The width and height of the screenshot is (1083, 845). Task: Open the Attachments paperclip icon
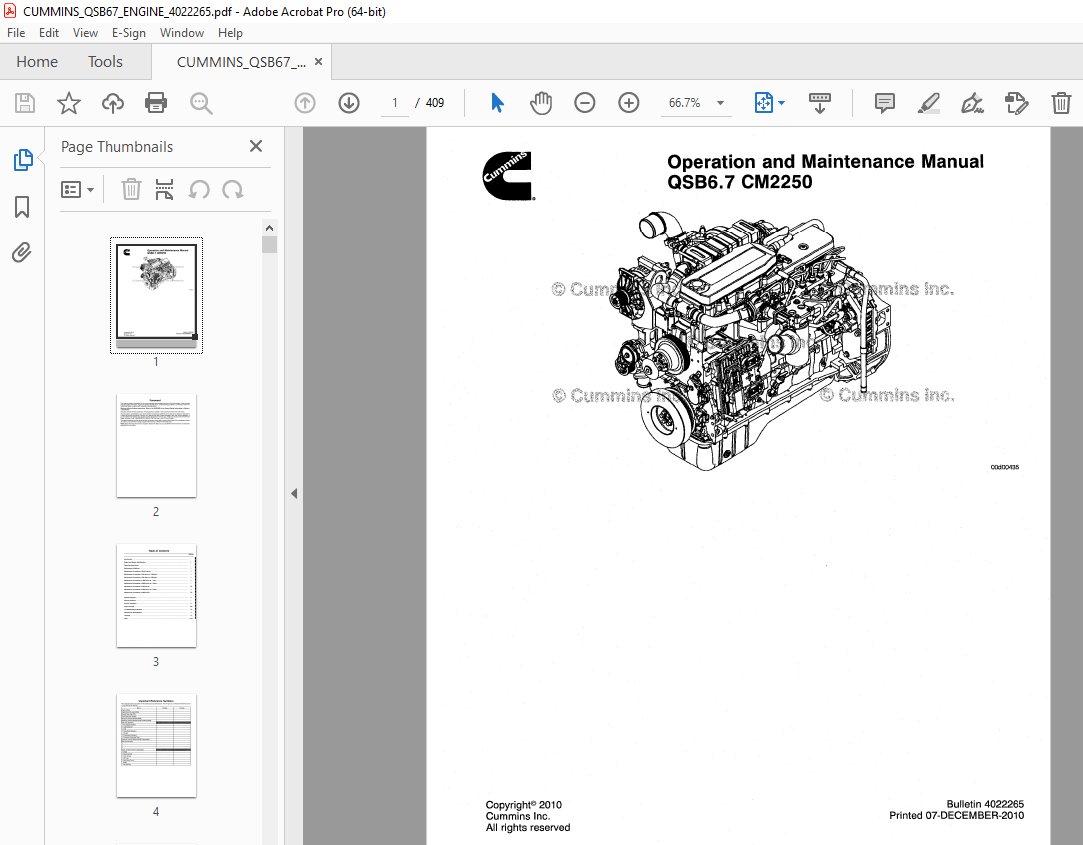click(22, 252)
